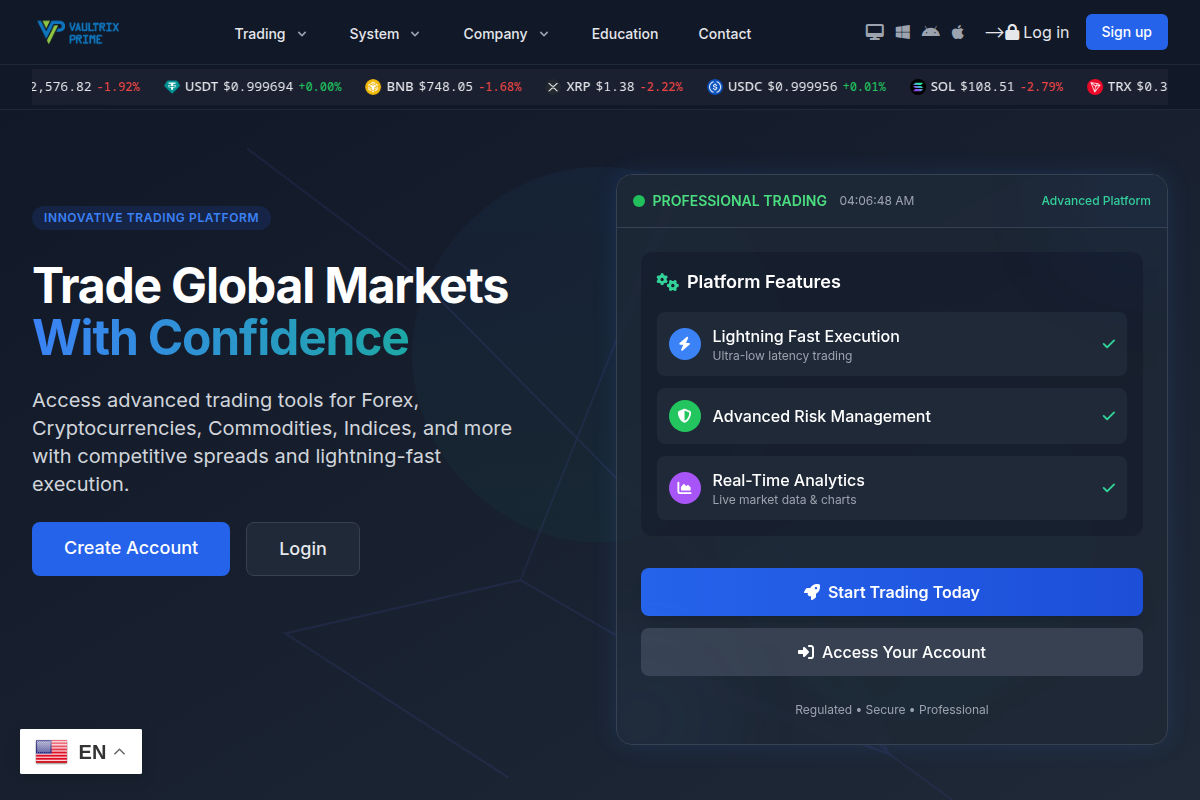The width and height of the screenshot is (1200, 800).
Task: Click Start Trading Today button
Action: (892, 592)
